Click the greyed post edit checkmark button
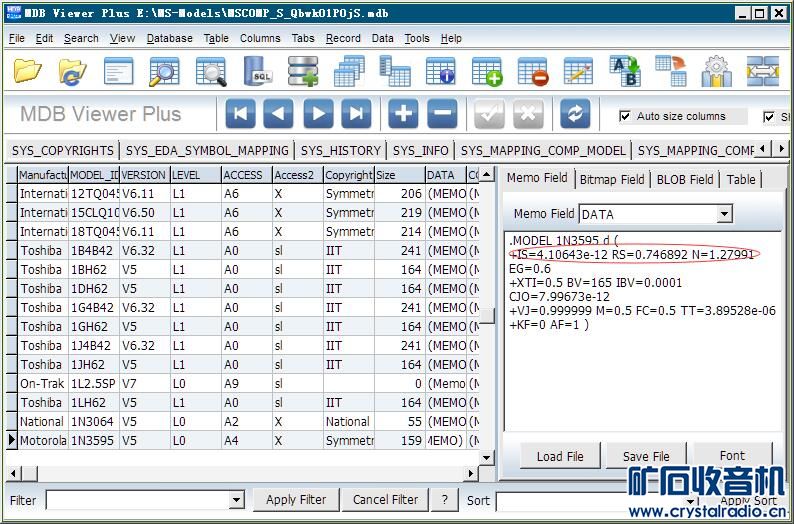This screenshot has height=524, width=794. [489, 113]
